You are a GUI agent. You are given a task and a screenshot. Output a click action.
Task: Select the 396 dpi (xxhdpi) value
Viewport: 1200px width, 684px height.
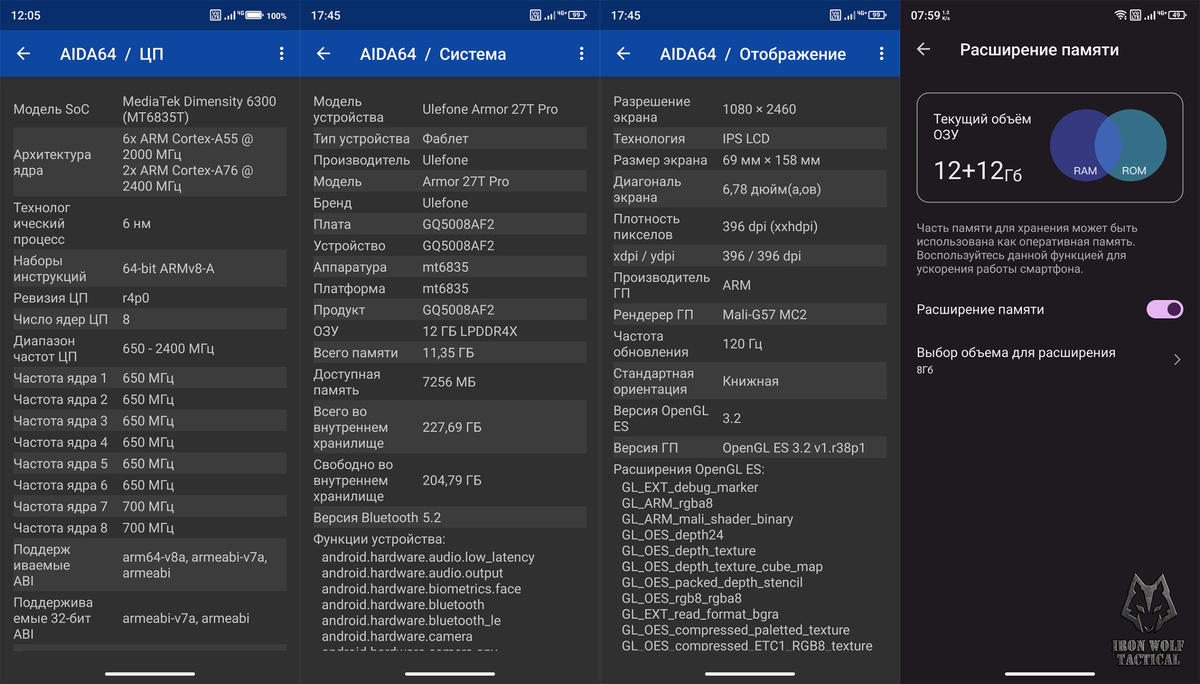770,227
